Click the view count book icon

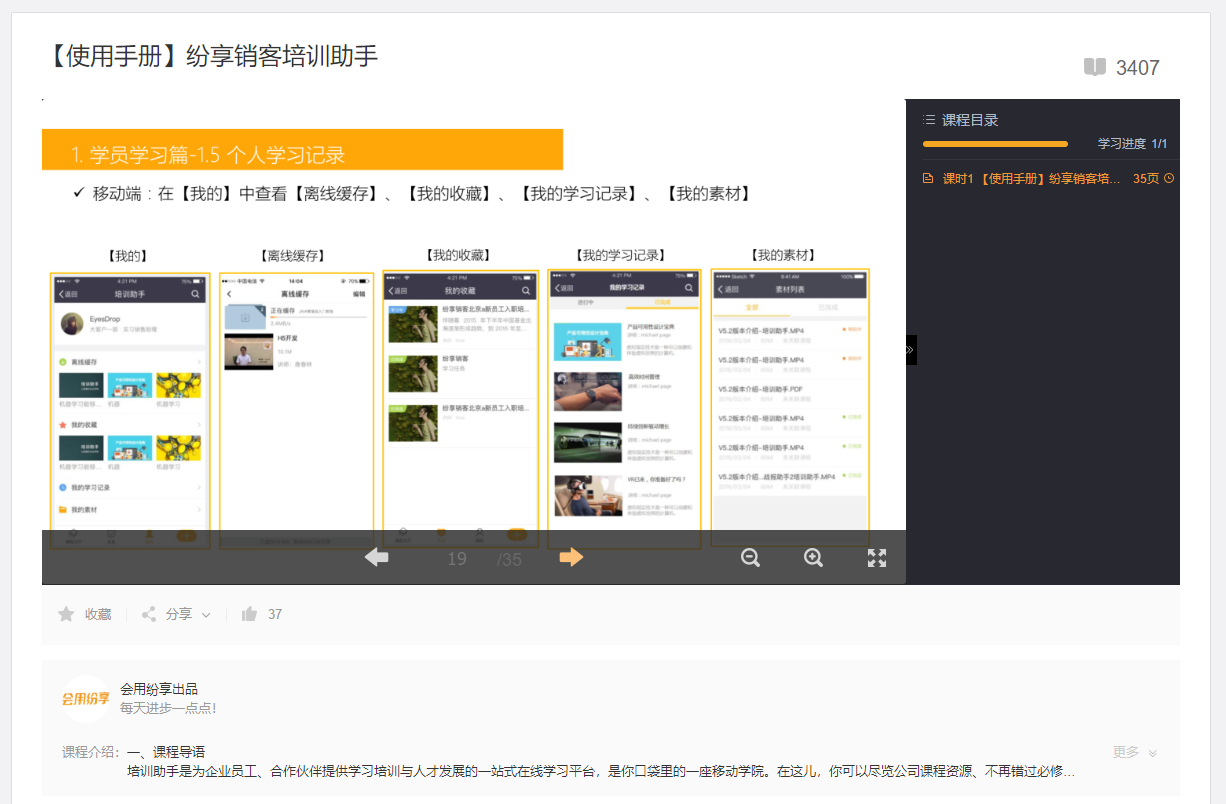[1095, 67]
